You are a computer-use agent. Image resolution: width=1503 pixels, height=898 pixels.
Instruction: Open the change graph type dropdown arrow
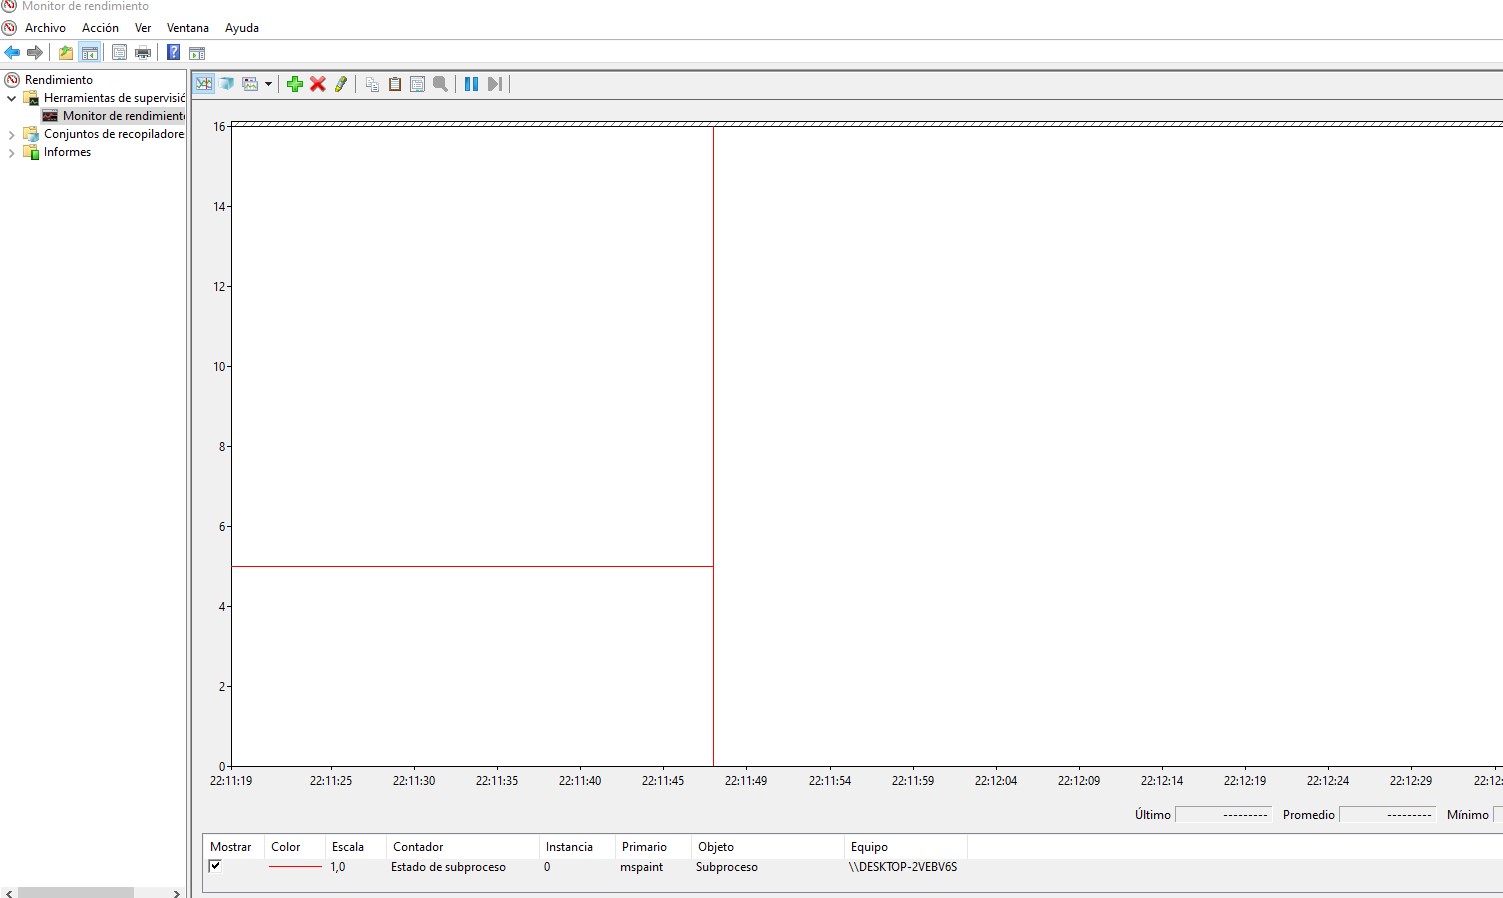pos(268,84)
